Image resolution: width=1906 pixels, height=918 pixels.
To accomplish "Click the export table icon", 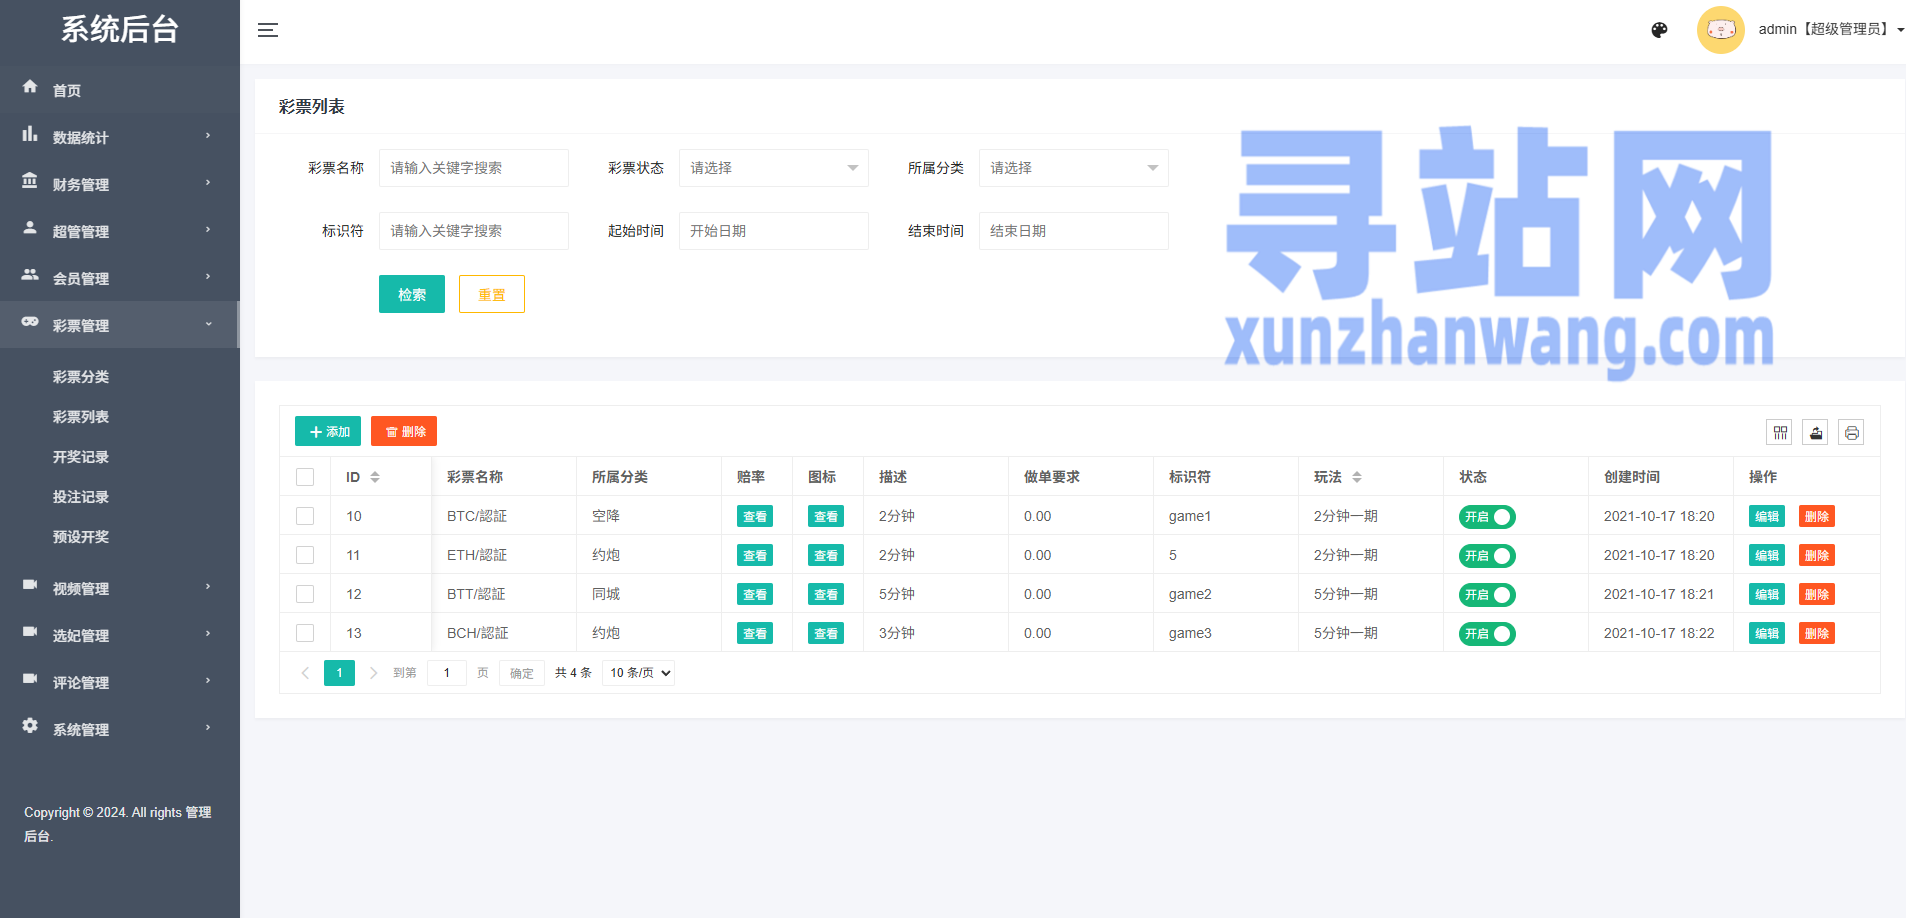I will (1815, 432).
